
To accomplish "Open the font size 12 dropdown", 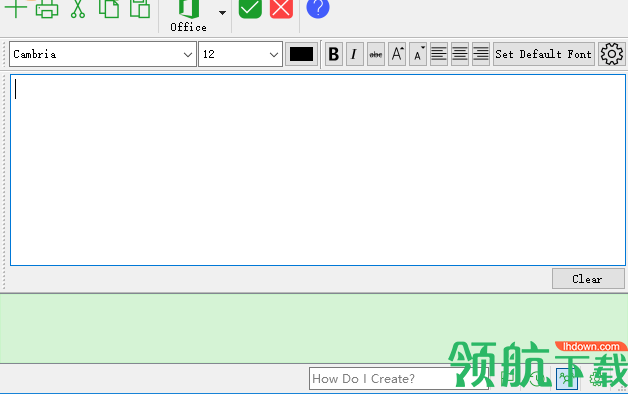I will (x=240, y=54).
